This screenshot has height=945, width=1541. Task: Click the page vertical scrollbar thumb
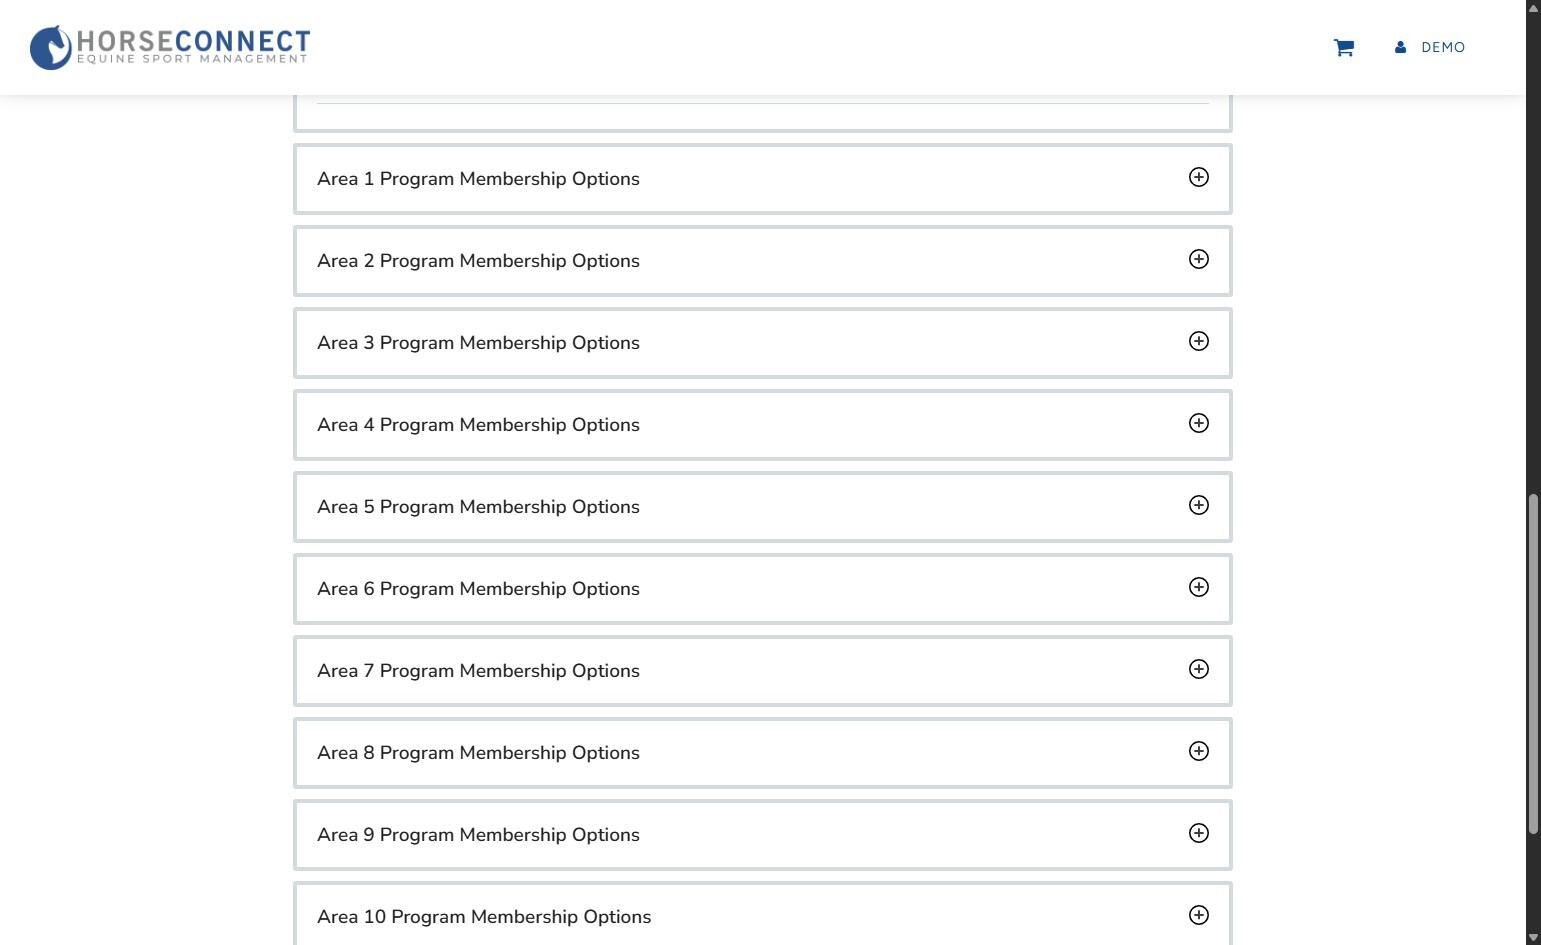[1533, 663]
